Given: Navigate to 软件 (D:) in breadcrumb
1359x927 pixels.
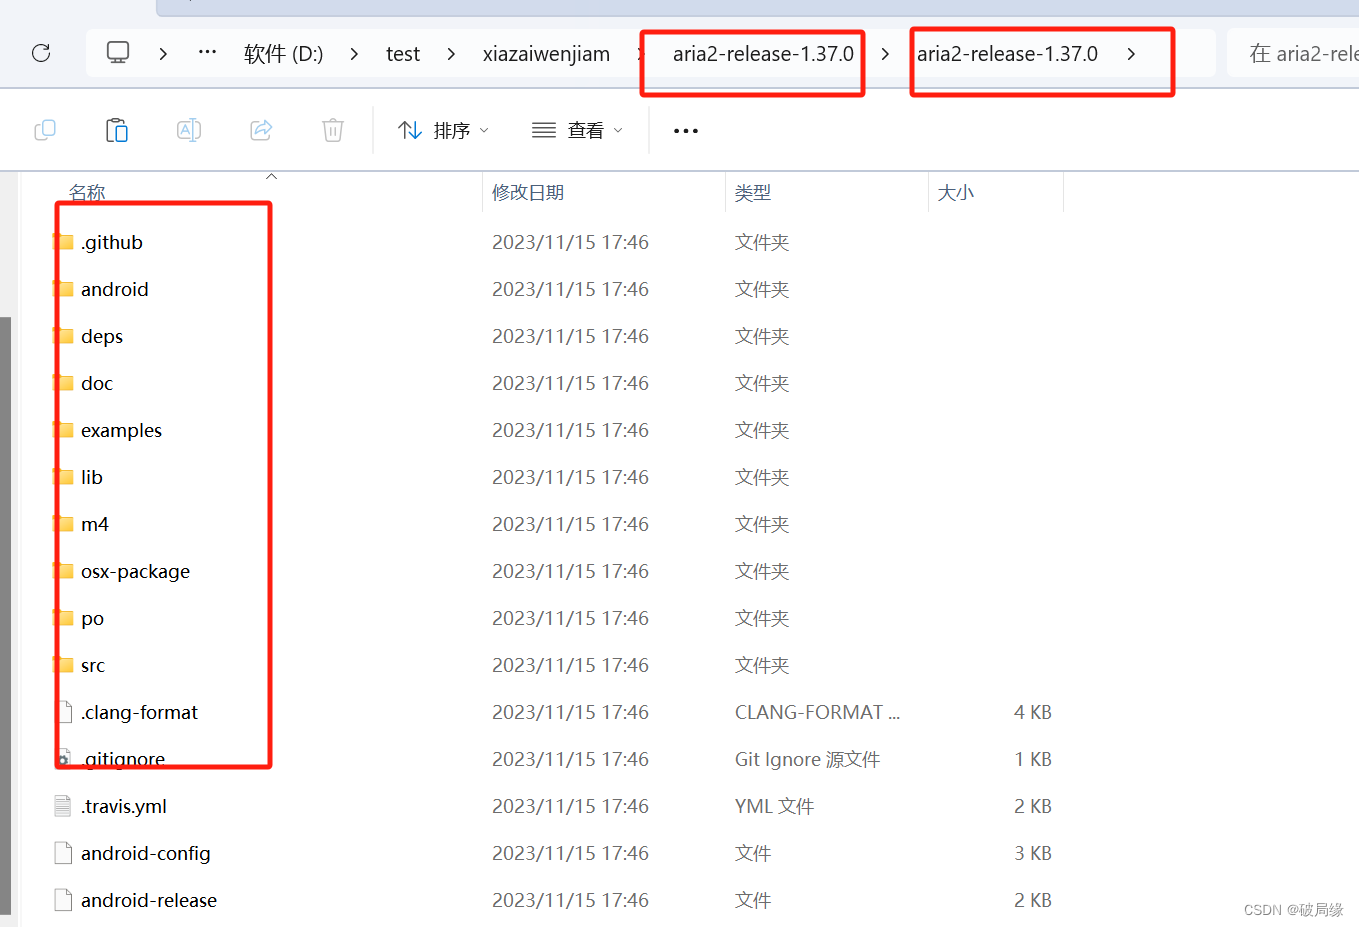Looking at the screenshot, I should click(283, 53).
